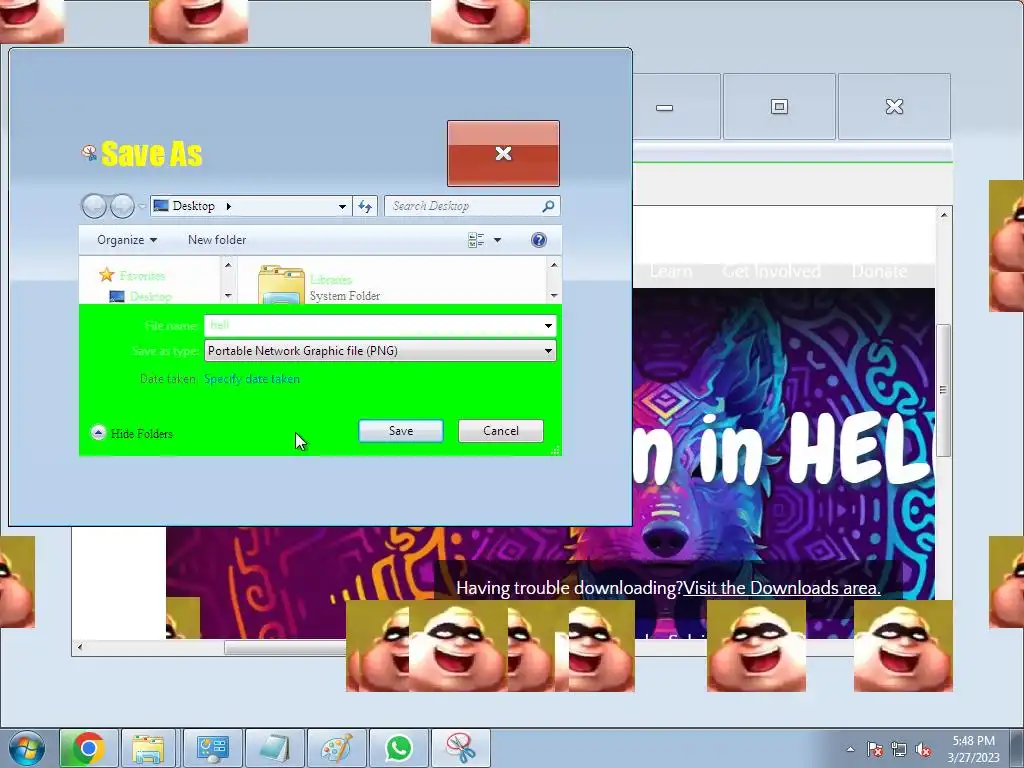Screen dimensions: 1024x768
Task: Open the Organize menu
Action: [127, 240]
